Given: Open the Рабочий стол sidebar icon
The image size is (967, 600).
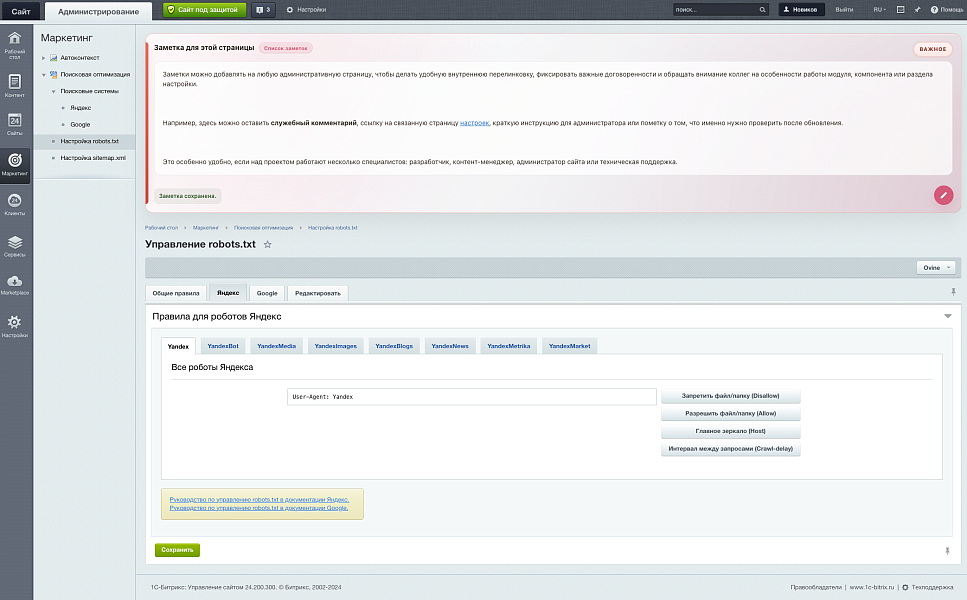Looking at the screenshot, I should coord(15,45).
